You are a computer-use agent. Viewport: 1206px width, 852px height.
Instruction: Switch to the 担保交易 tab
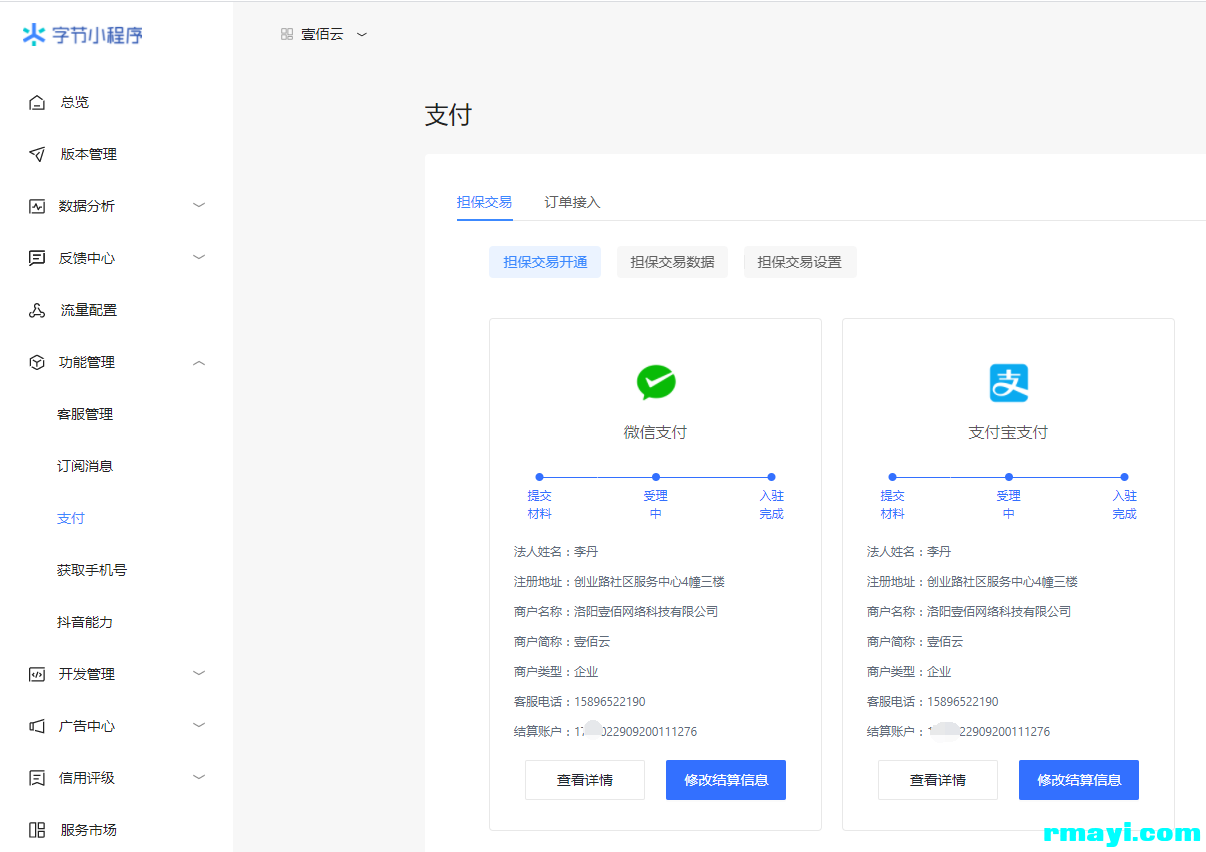[x=485, y=202]
